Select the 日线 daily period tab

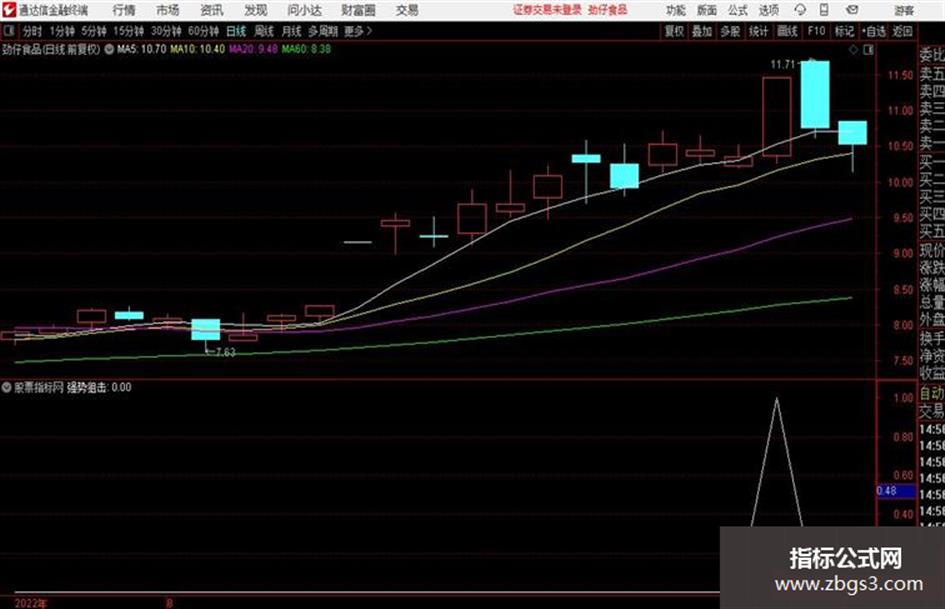236,31
